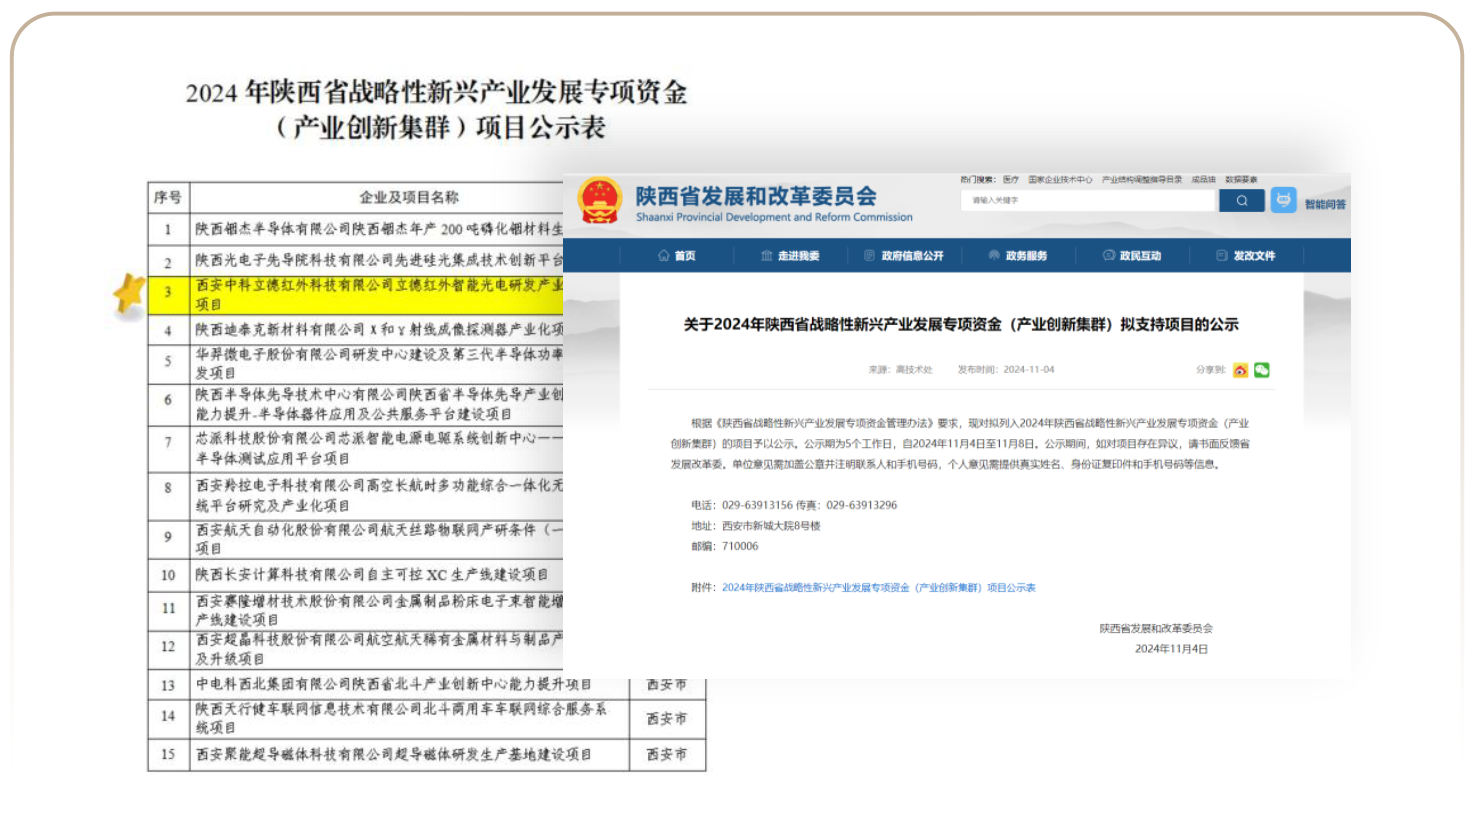
Task: Open the attached 项目公示表 link
Action: pyautogui.click(x=878, y=588)
